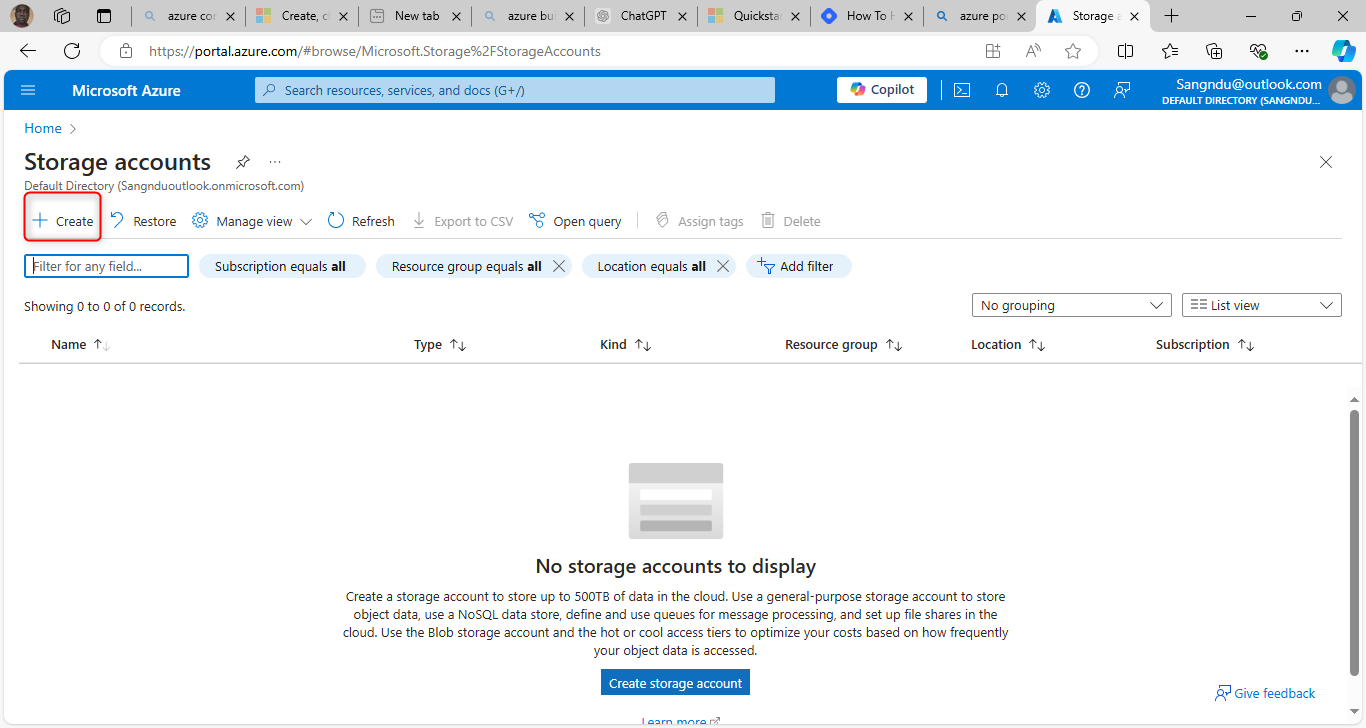
Task: Switch to the azure bui browser tab
Action: coord(526,16)
